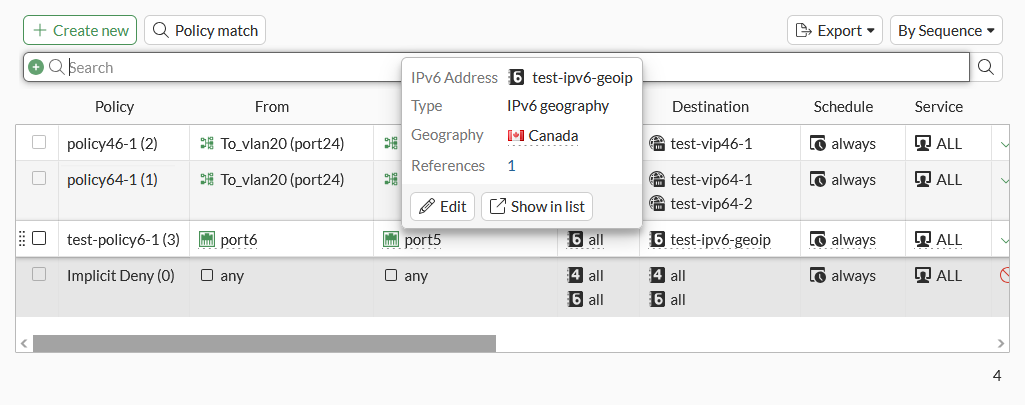
Task: Open the By Sequence view dropdown
Action: point(946,30)
